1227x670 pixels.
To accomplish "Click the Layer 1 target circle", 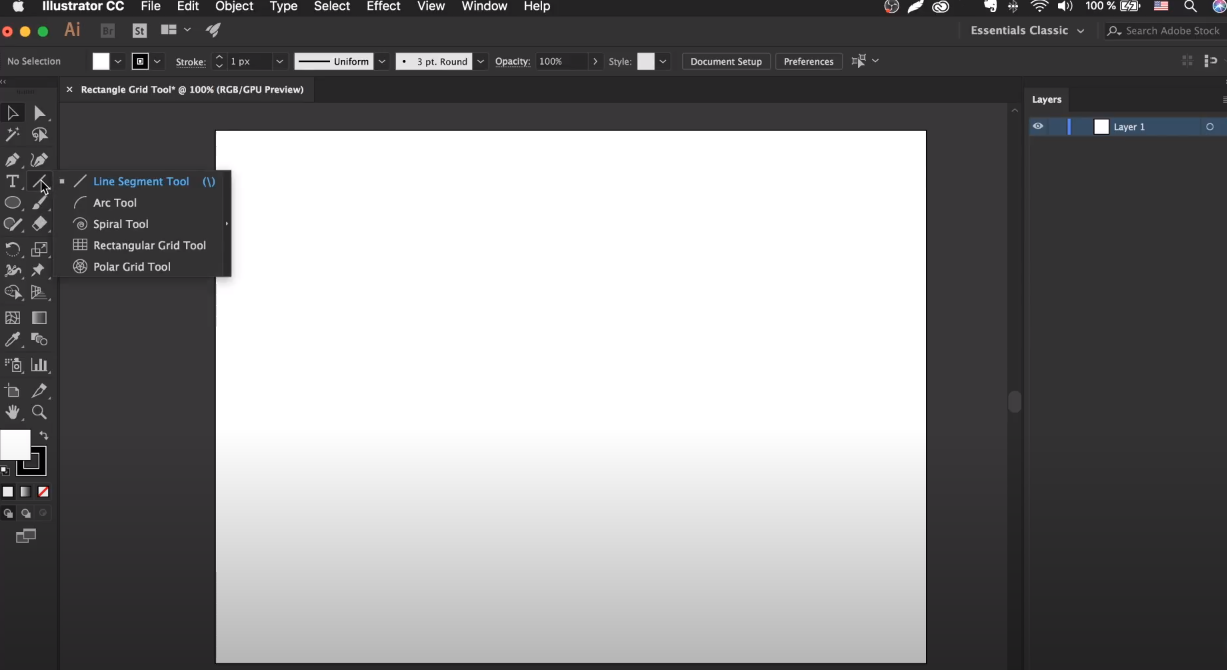I will click(1210, 127).
